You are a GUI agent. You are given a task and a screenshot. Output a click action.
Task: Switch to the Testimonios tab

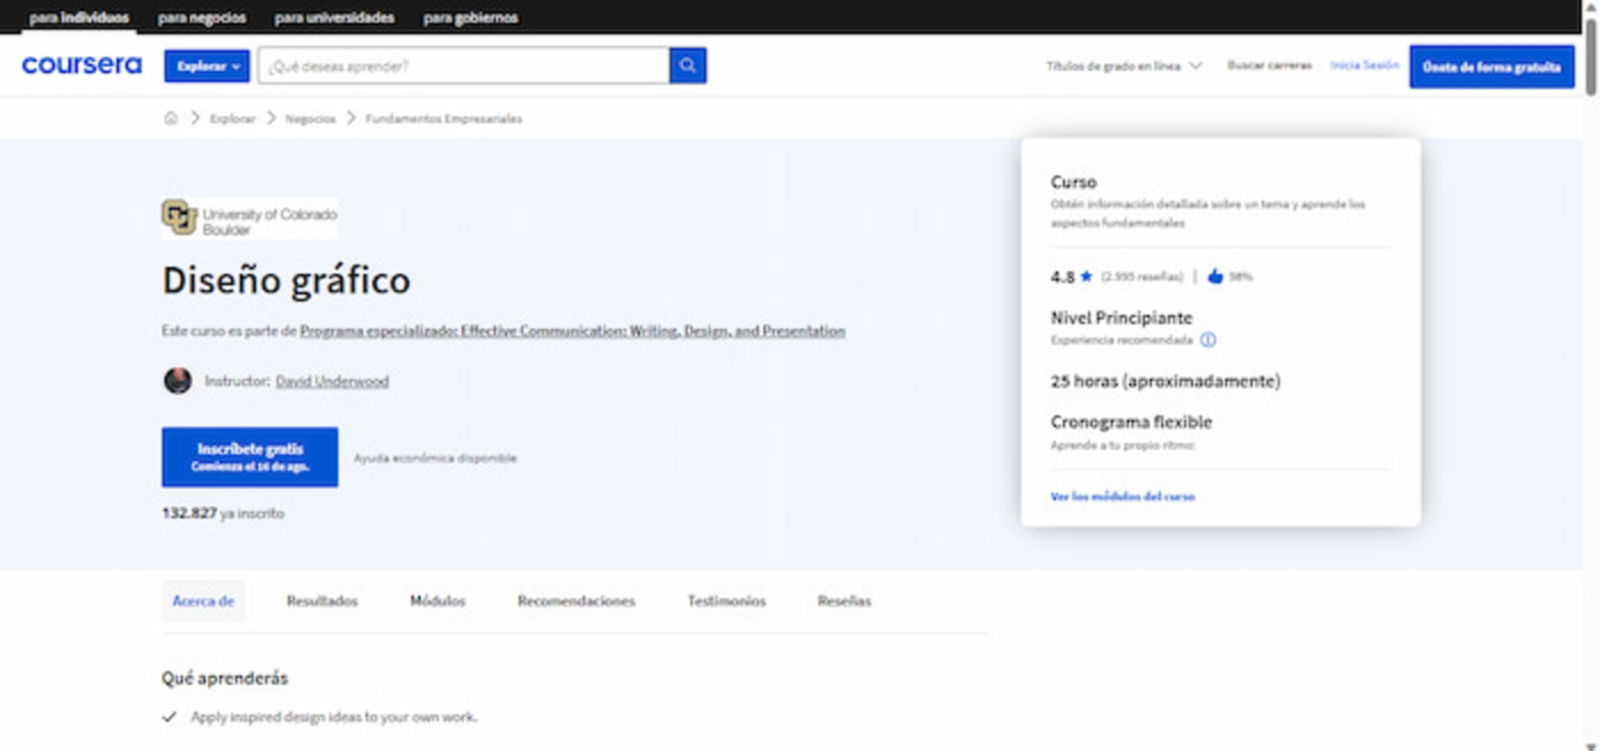[726, 601]
